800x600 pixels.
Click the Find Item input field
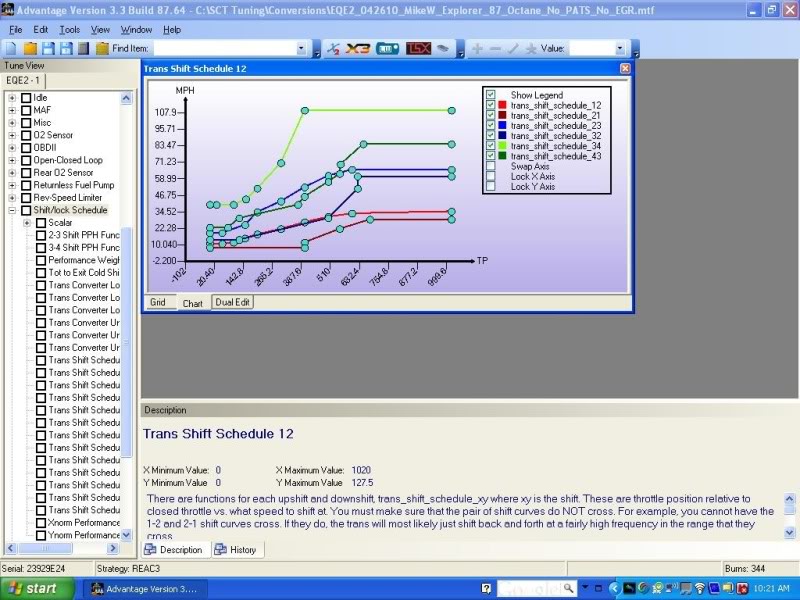[224, 48]
